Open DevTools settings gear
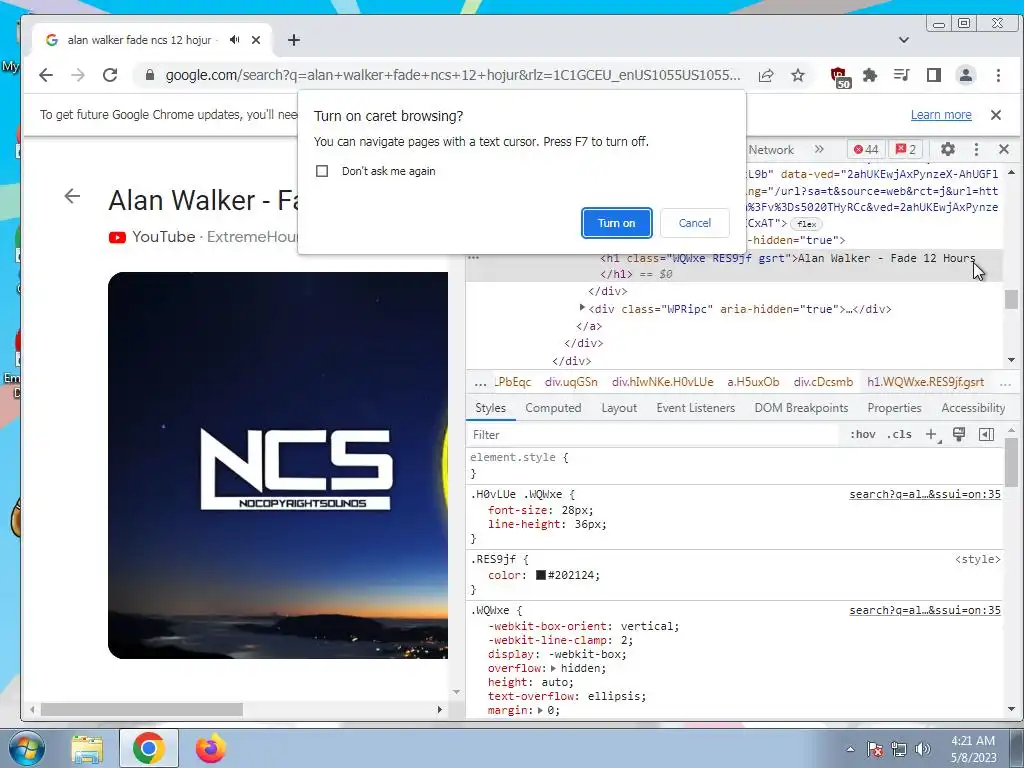 (948, 150)
